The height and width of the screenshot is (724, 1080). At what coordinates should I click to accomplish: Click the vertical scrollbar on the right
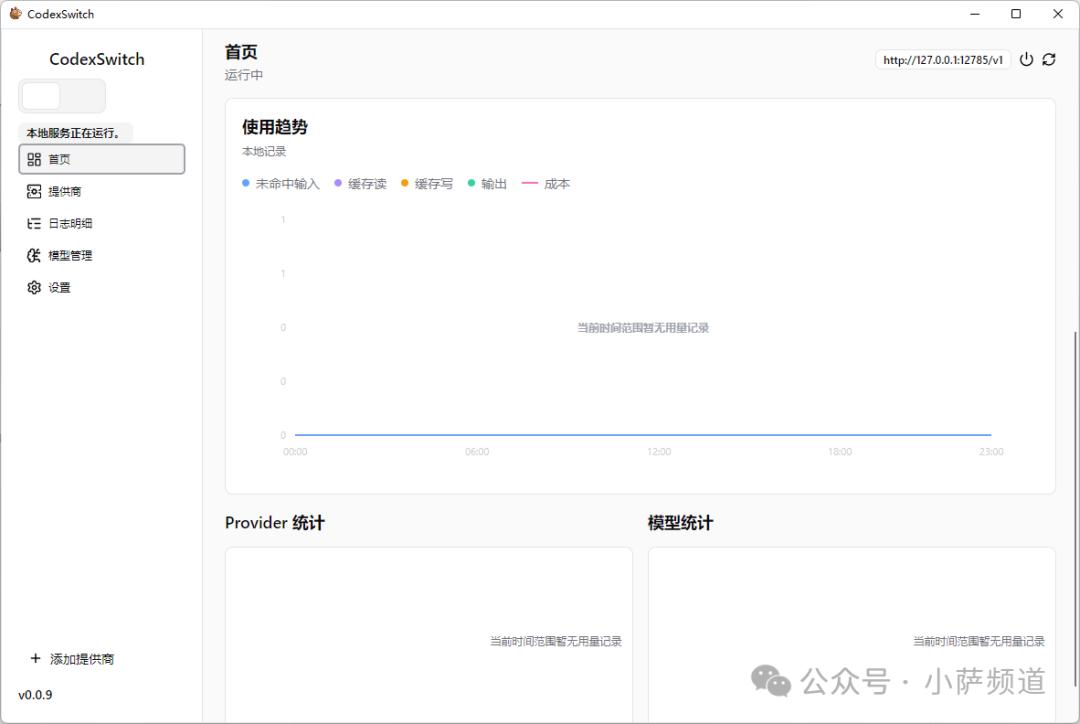pyautogui.click(x=1074, y=510)
